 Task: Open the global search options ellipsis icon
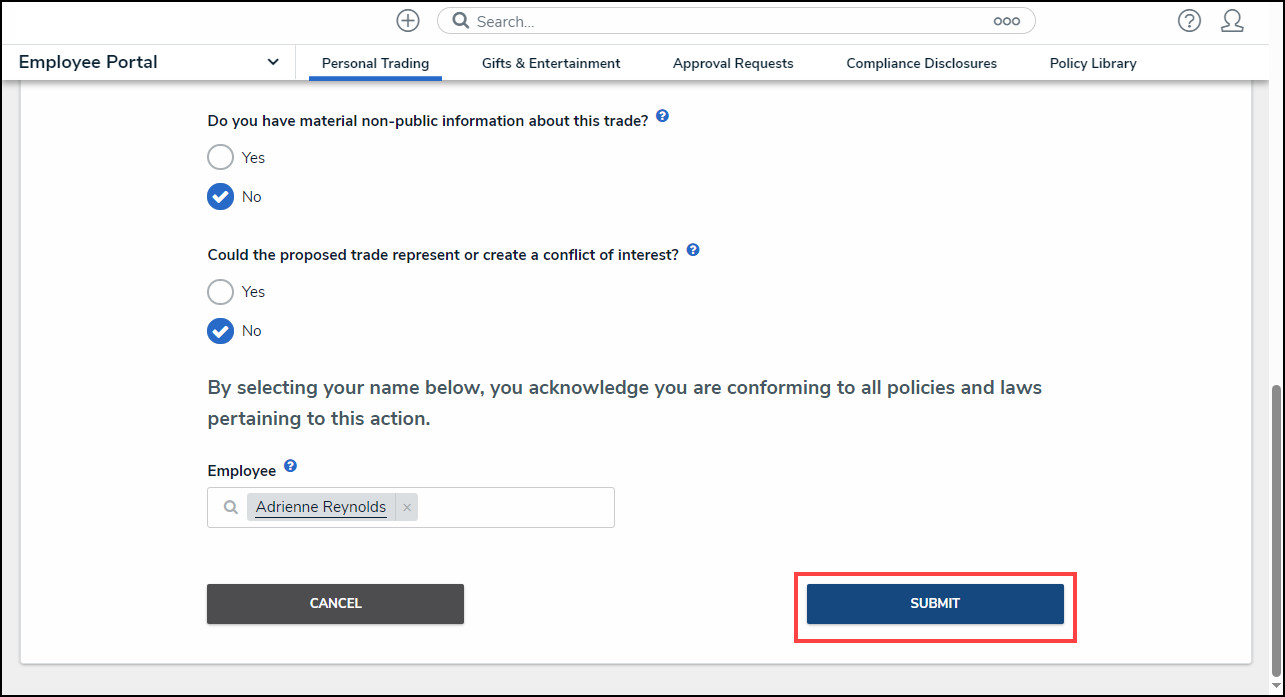pos(1006,20)
